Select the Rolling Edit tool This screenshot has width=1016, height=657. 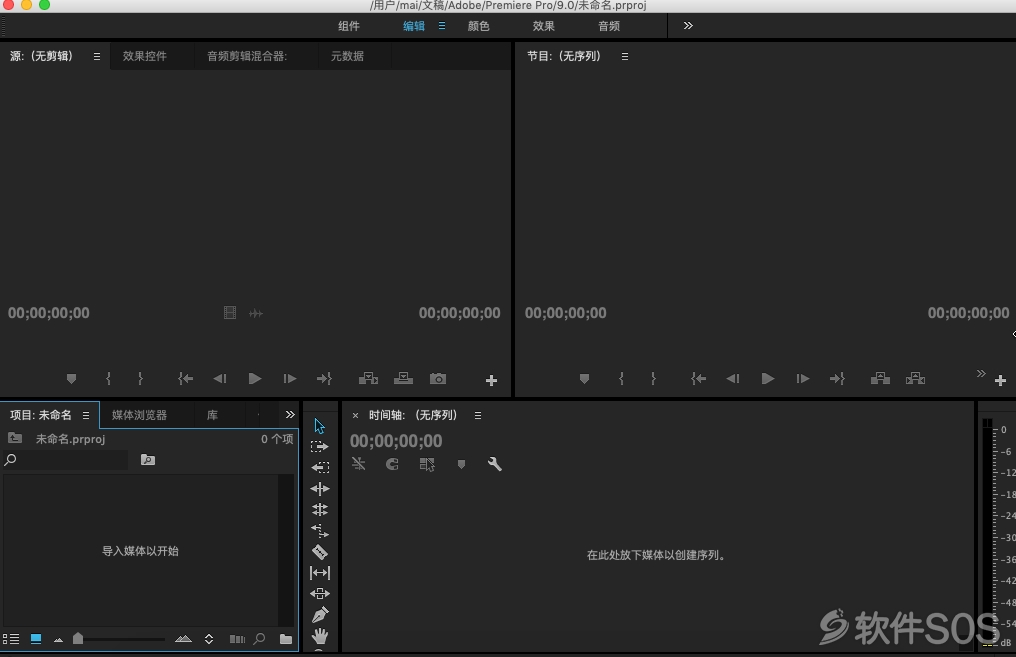point(319,510)
